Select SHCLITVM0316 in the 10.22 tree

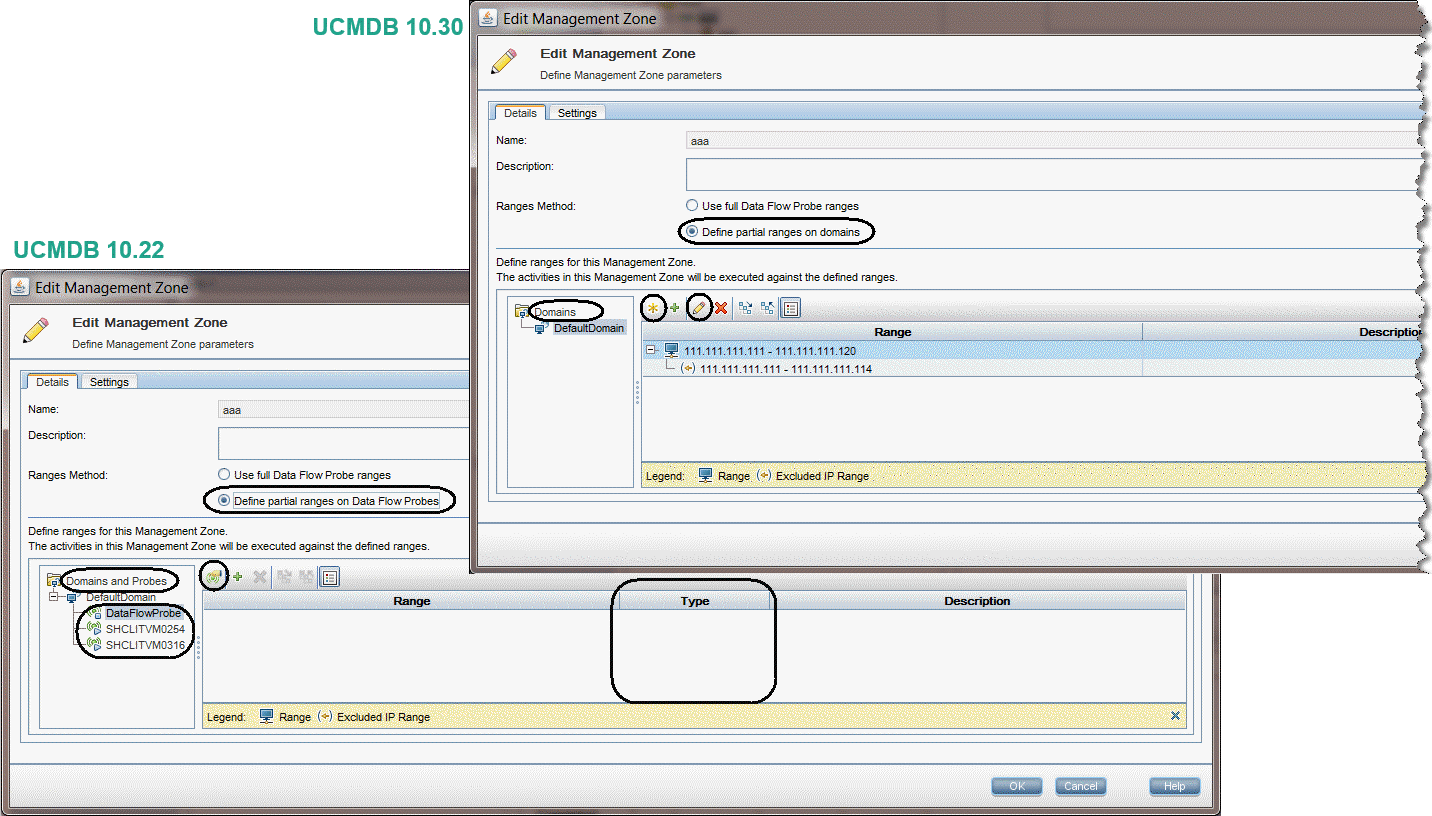click(145, 645)
